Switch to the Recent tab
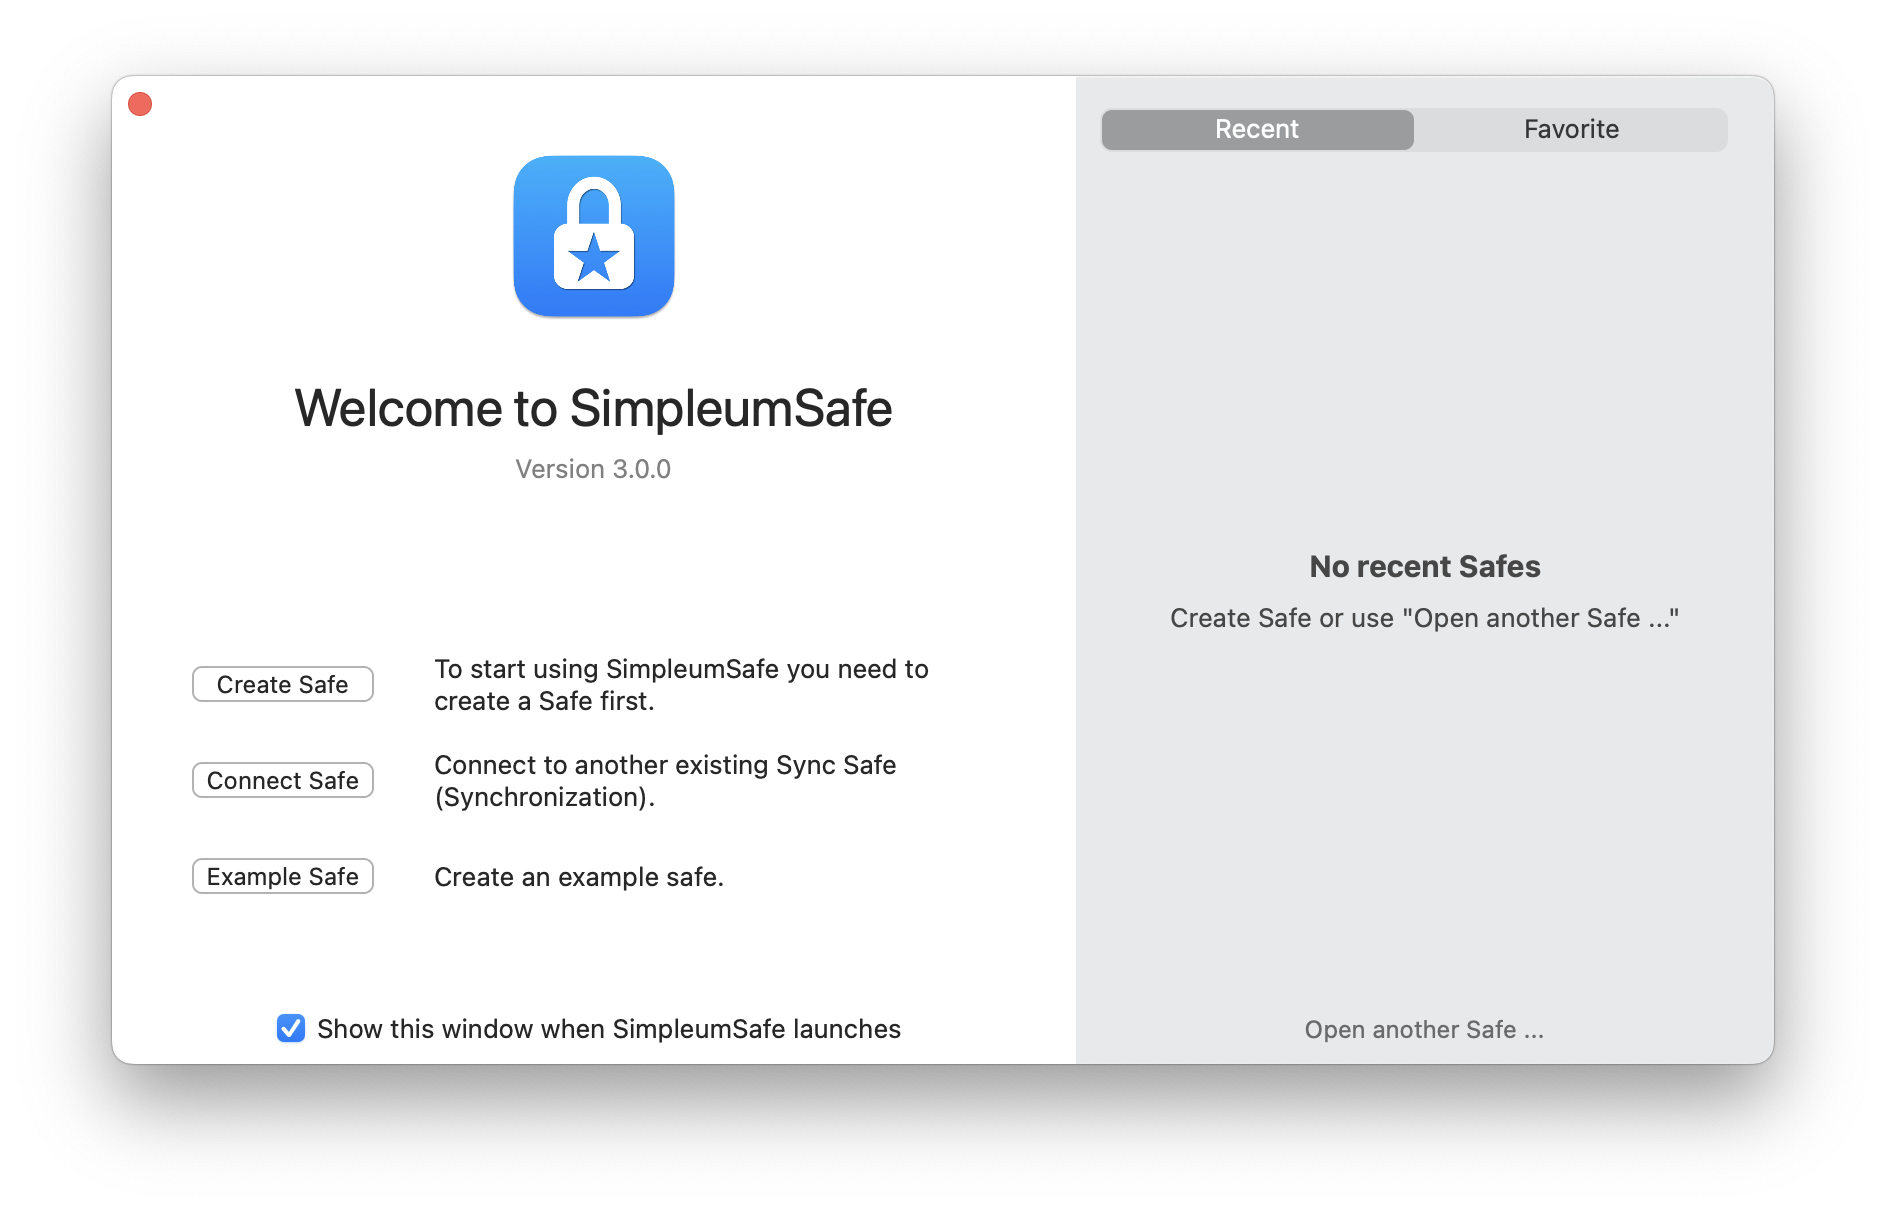Viewport: 1886px width, 1212px height. point(1257,129)
